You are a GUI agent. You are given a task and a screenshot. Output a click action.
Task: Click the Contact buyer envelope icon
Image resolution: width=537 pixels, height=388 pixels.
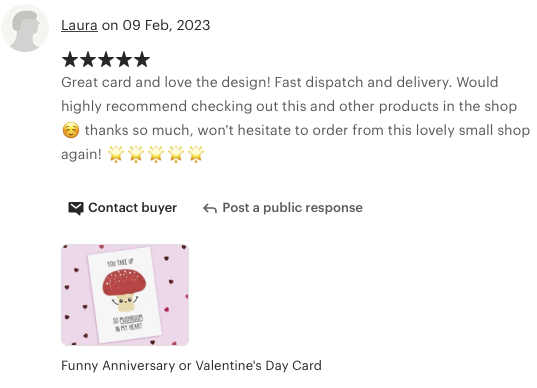(76, 208)
